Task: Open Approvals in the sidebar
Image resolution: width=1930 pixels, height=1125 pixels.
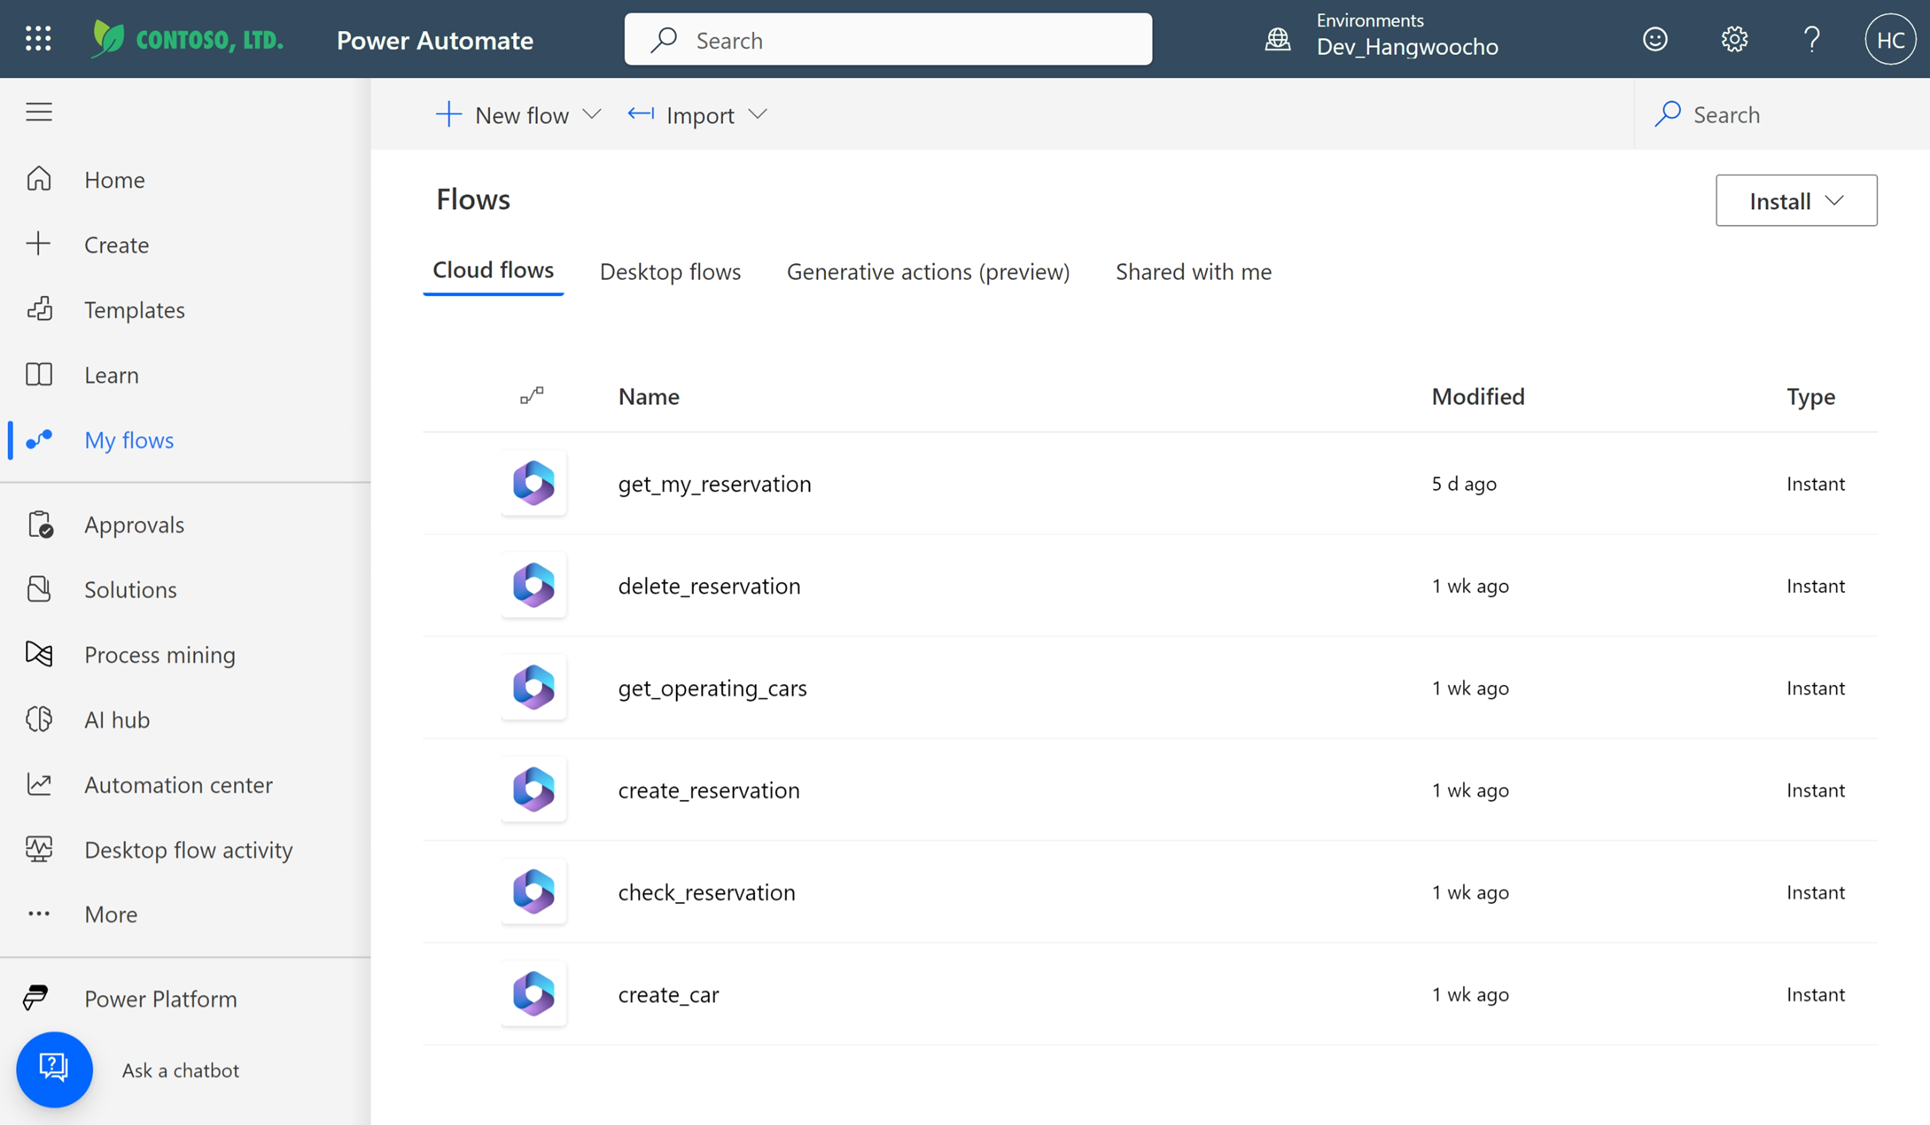Action: pyautogui.click(x=134, y=524)
